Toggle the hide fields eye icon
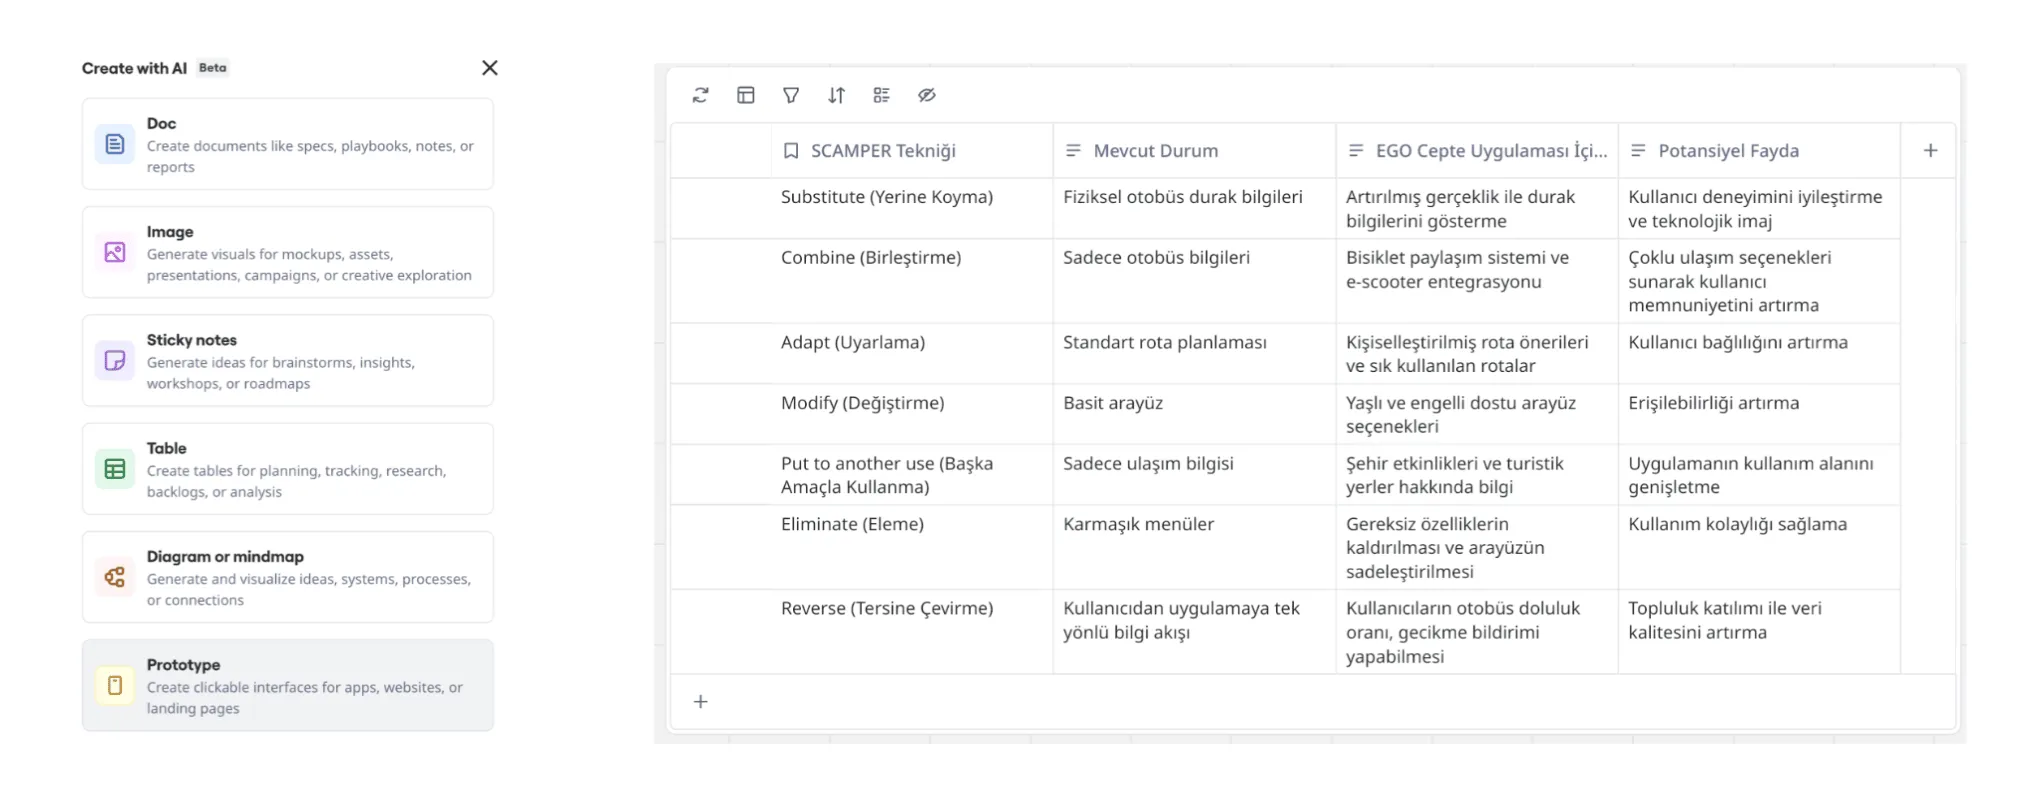The height and width of the screenshot is (806, 2043). [x=927, y=95]
